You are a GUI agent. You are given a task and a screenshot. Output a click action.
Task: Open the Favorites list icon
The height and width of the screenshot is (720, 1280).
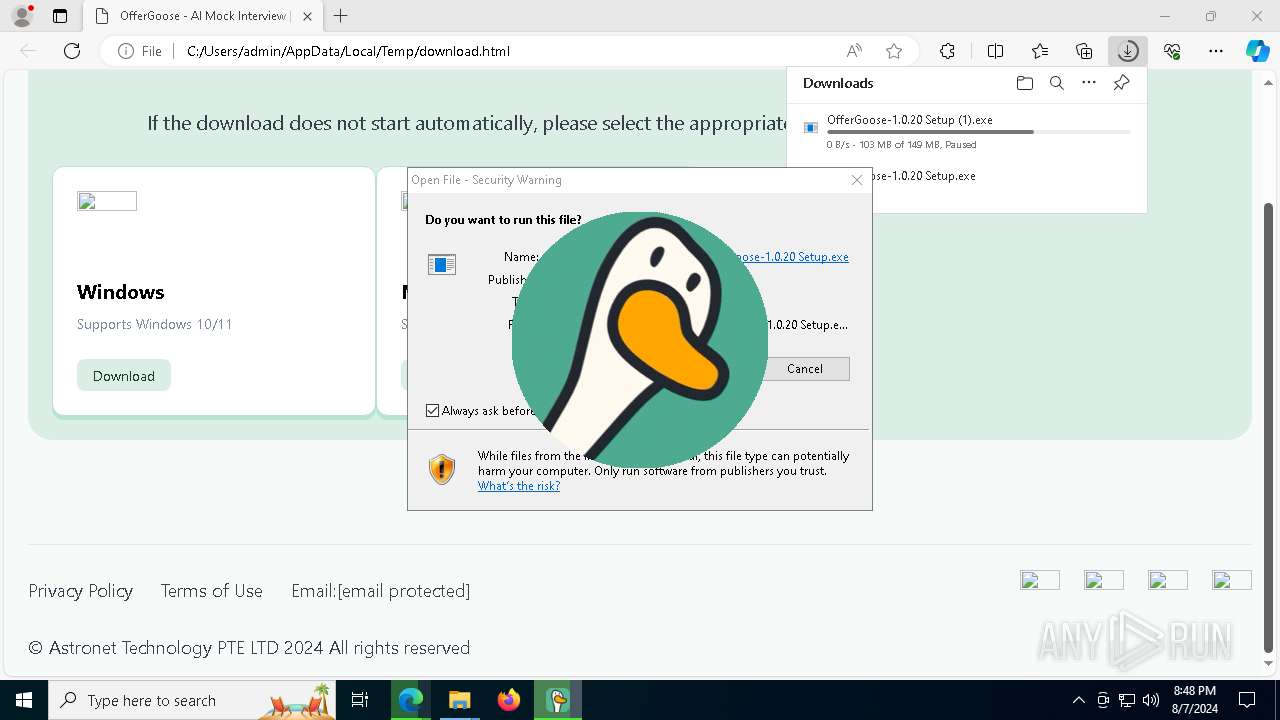pos(1040,51)
